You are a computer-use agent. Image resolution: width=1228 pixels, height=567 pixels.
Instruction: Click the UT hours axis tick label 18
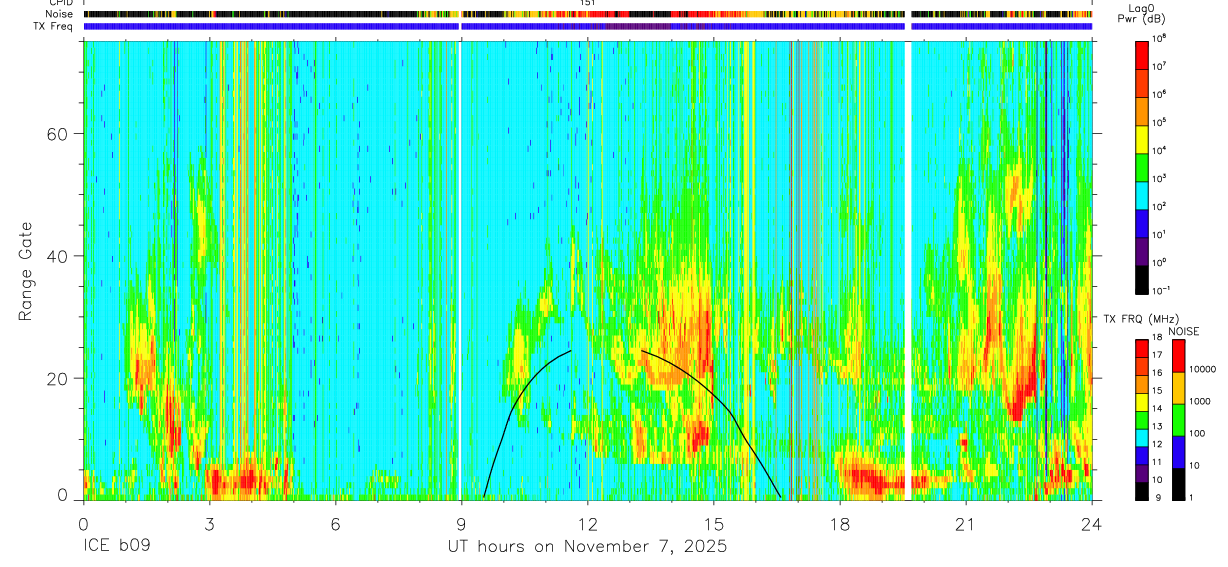(840, 524)
